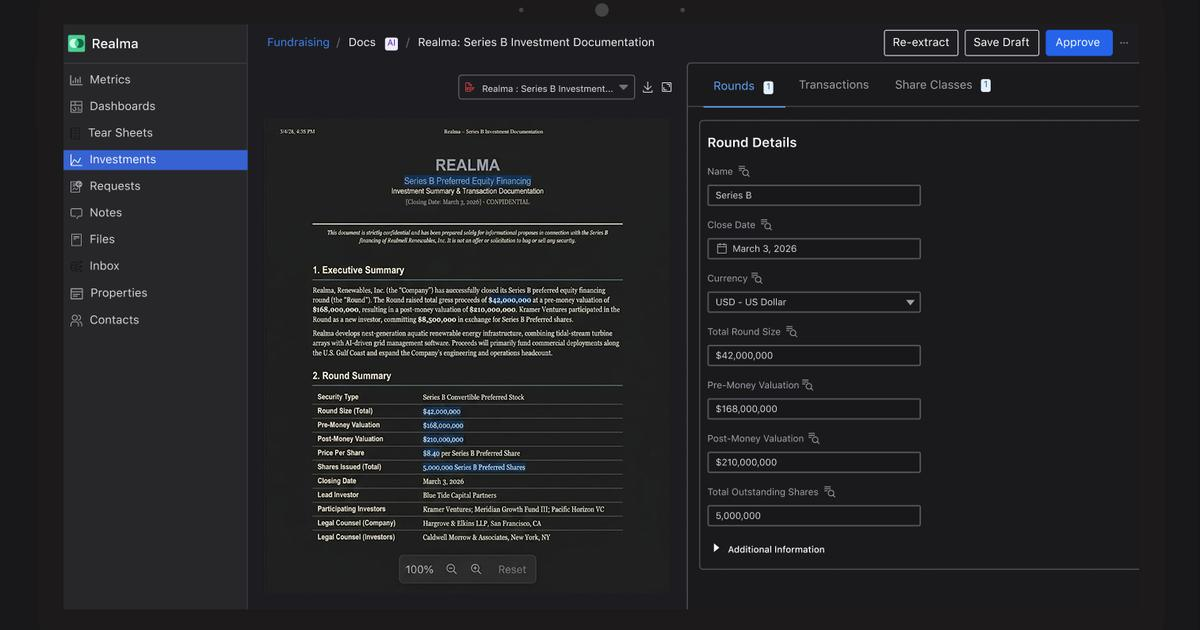Click the Post-Money Valuation field
1200x630 pixels.
(814, 462)
